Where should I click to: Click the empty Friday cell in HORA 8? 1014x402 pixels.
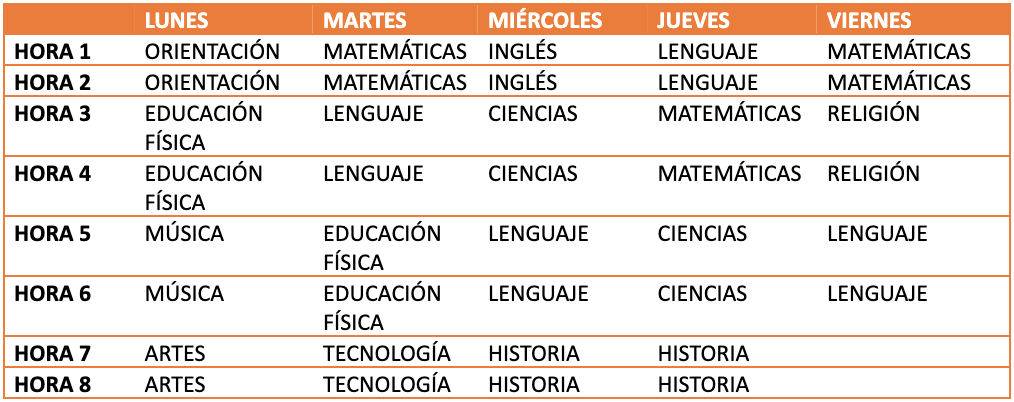point(912,384)
